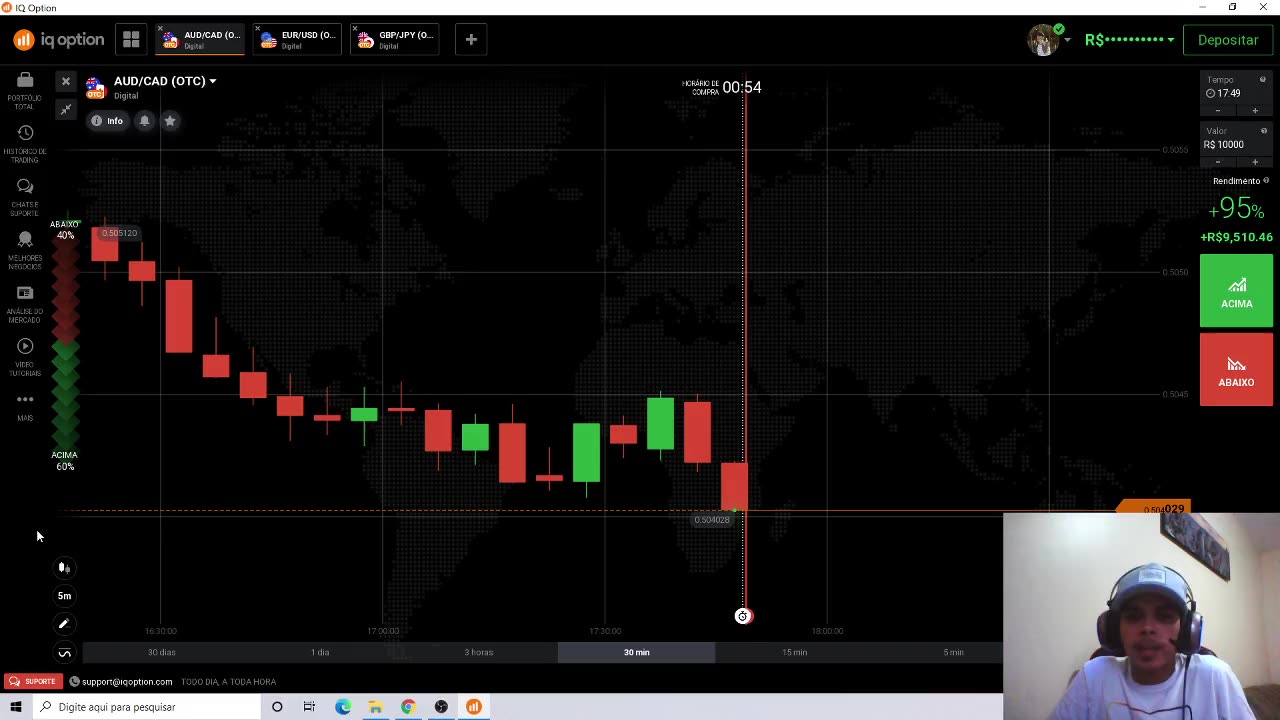Click the Windows taskbar search box
Viewport: 1280px width, 720px height.
pos(146,707)
